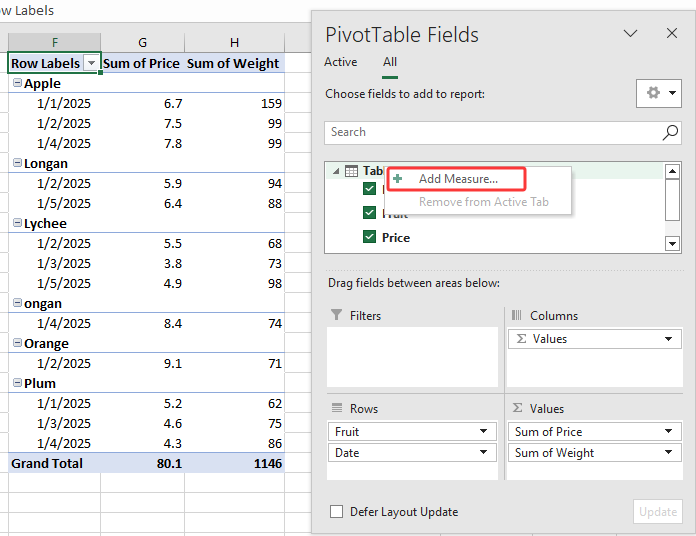The image size is (696, 536).
Task: Collapse the Lychee group in pivot table
Action: point(17,224)
